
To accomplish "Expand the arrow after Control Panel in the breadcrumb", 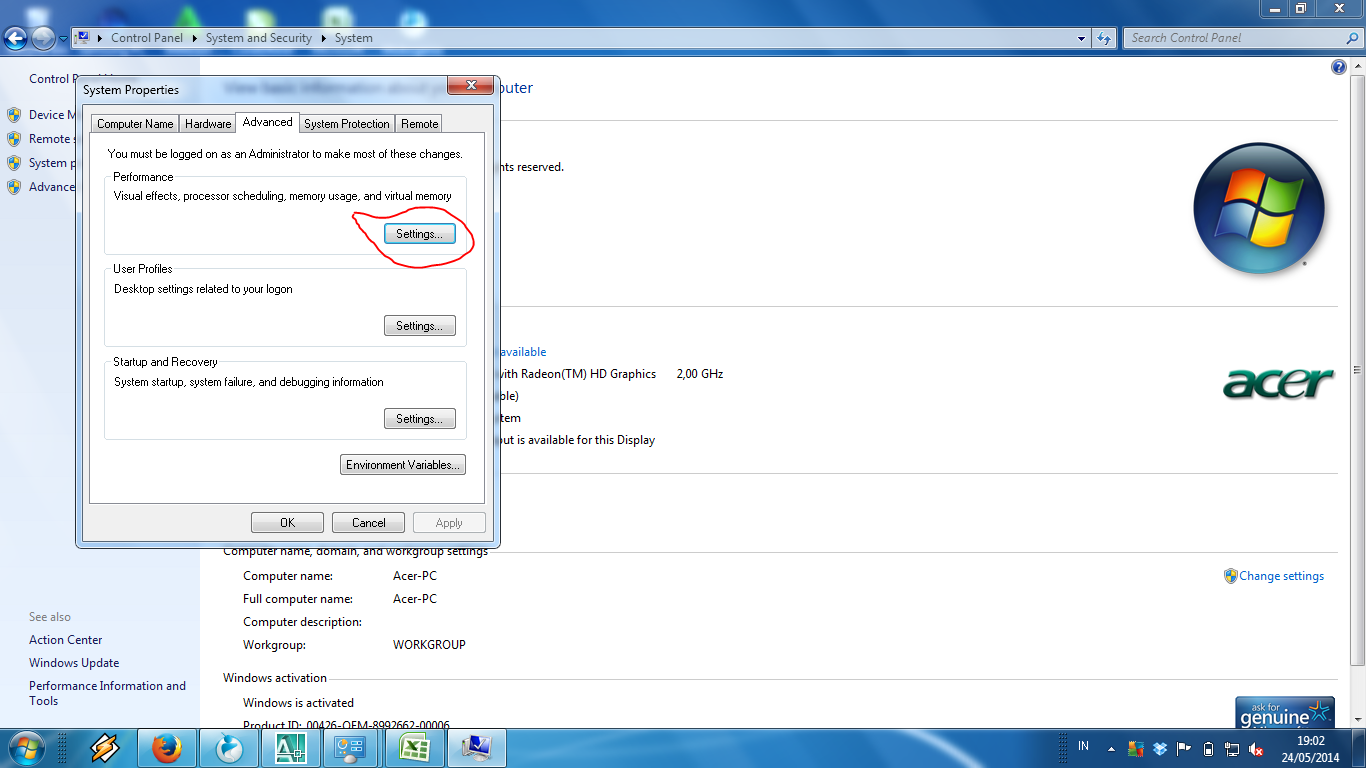I will [x=195, y=38].
